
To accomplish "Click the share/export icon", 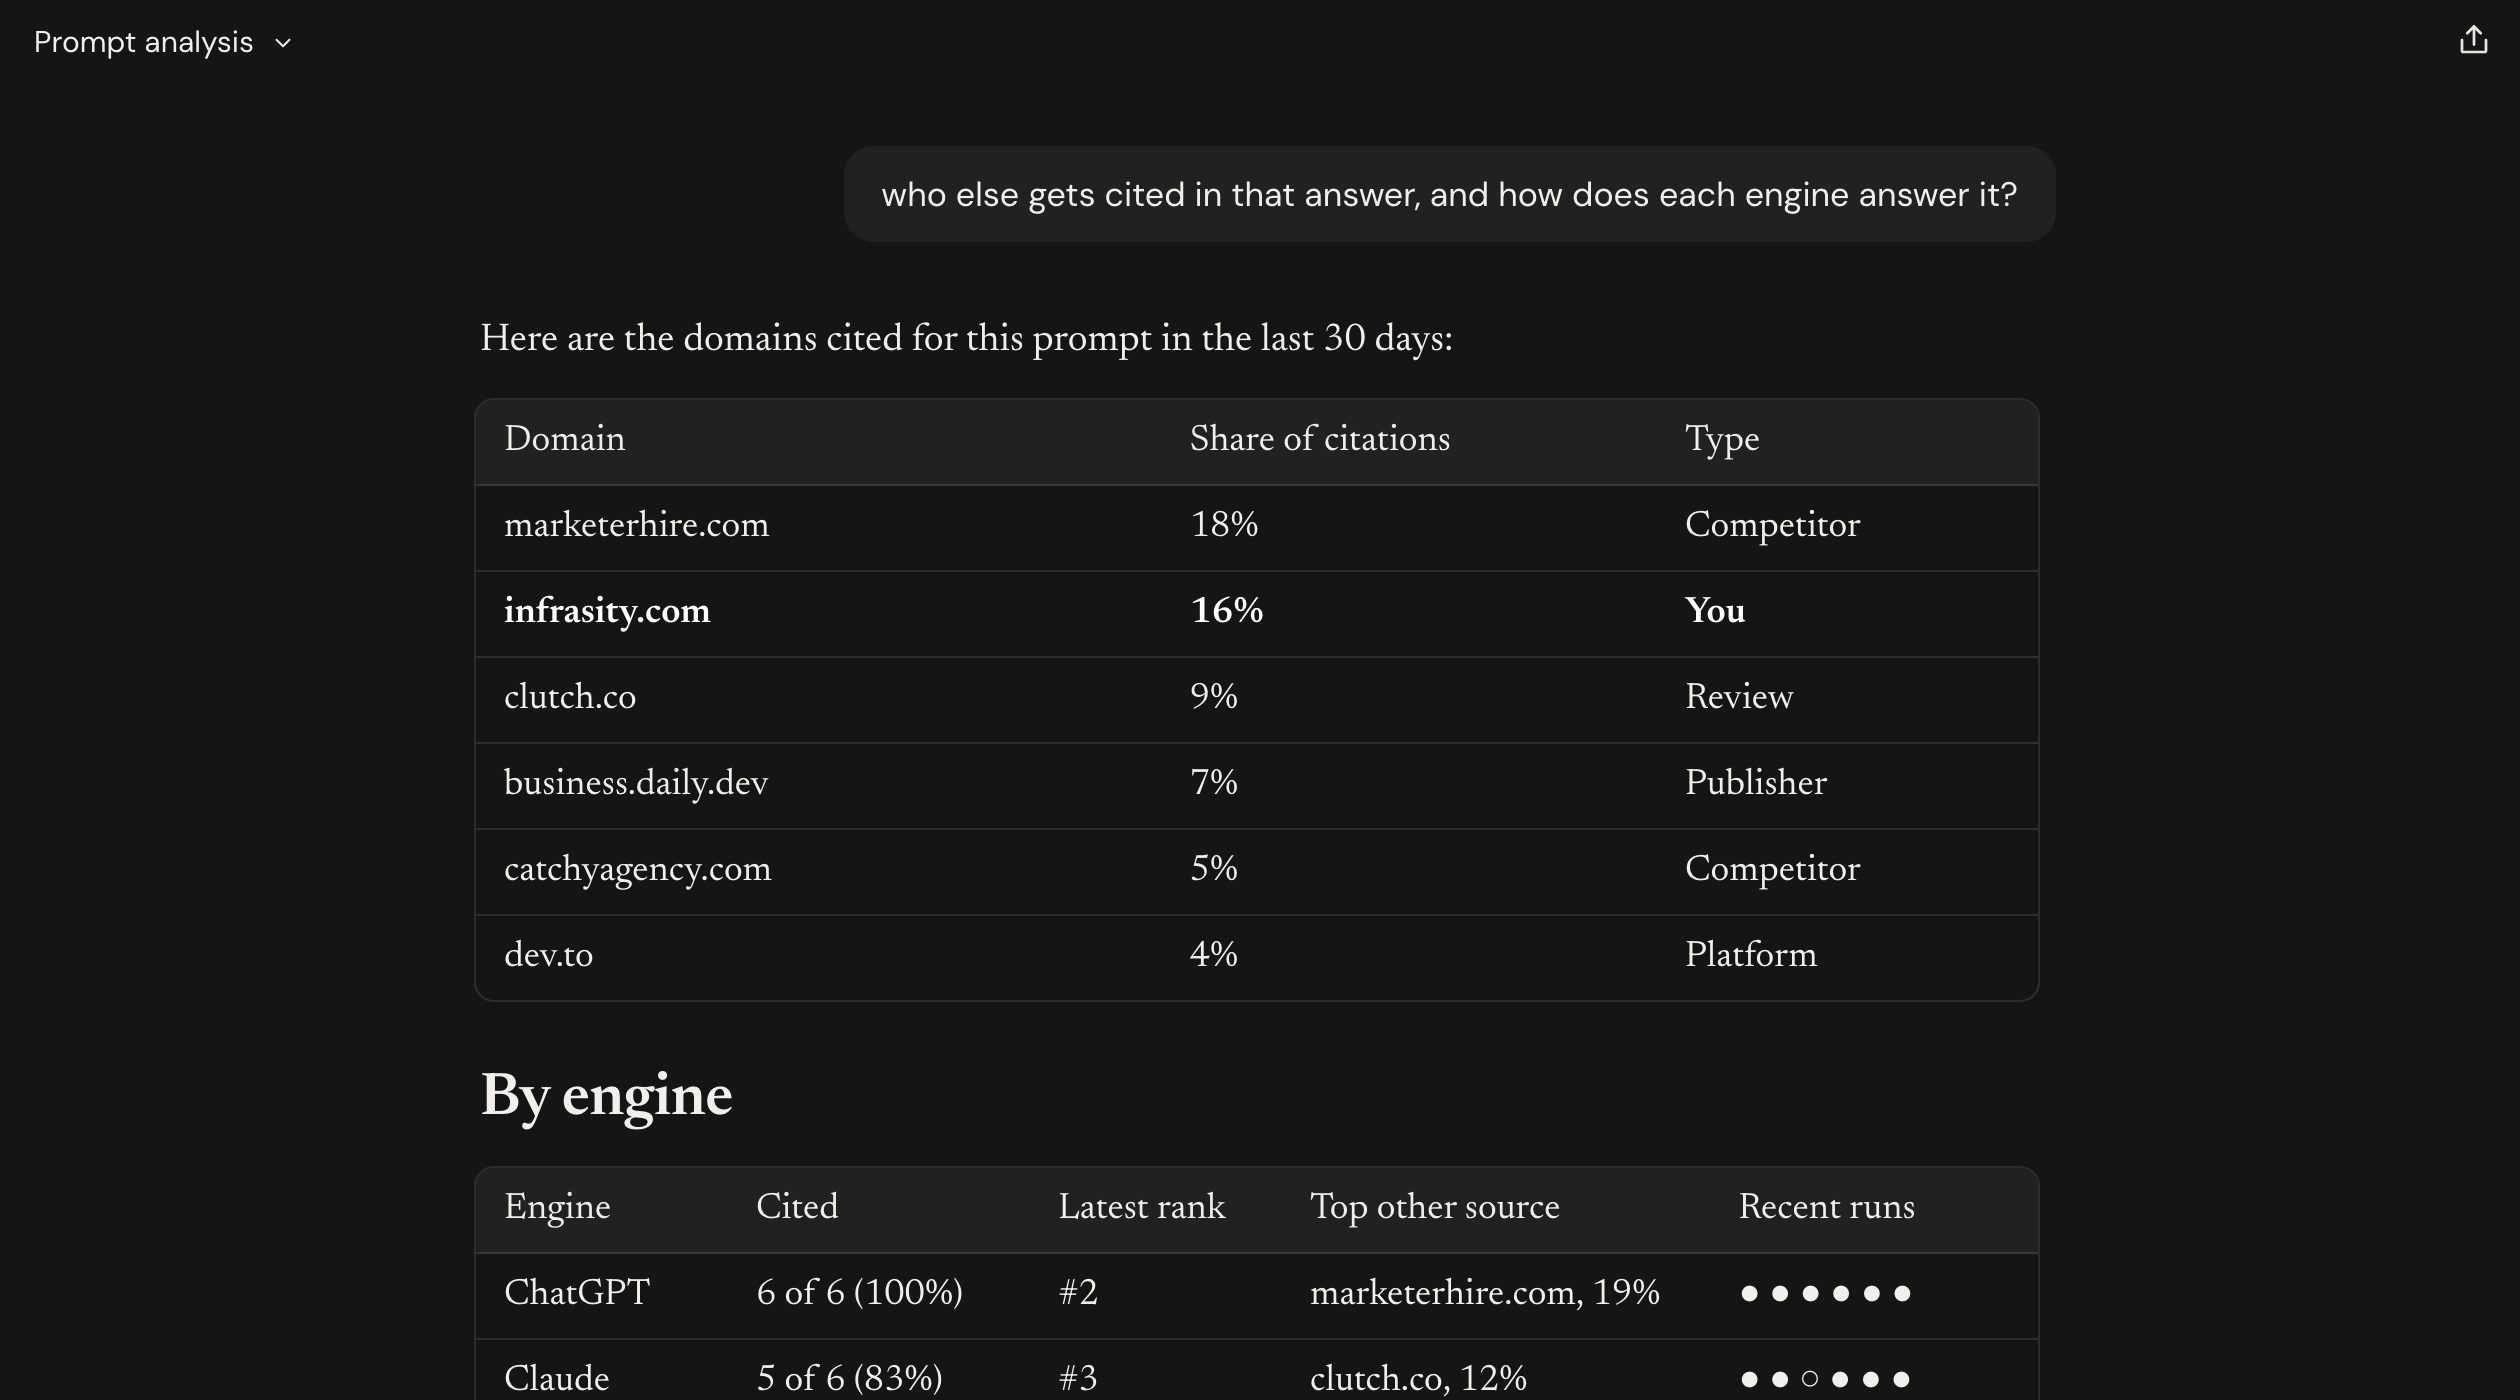I will (2473, 40).
